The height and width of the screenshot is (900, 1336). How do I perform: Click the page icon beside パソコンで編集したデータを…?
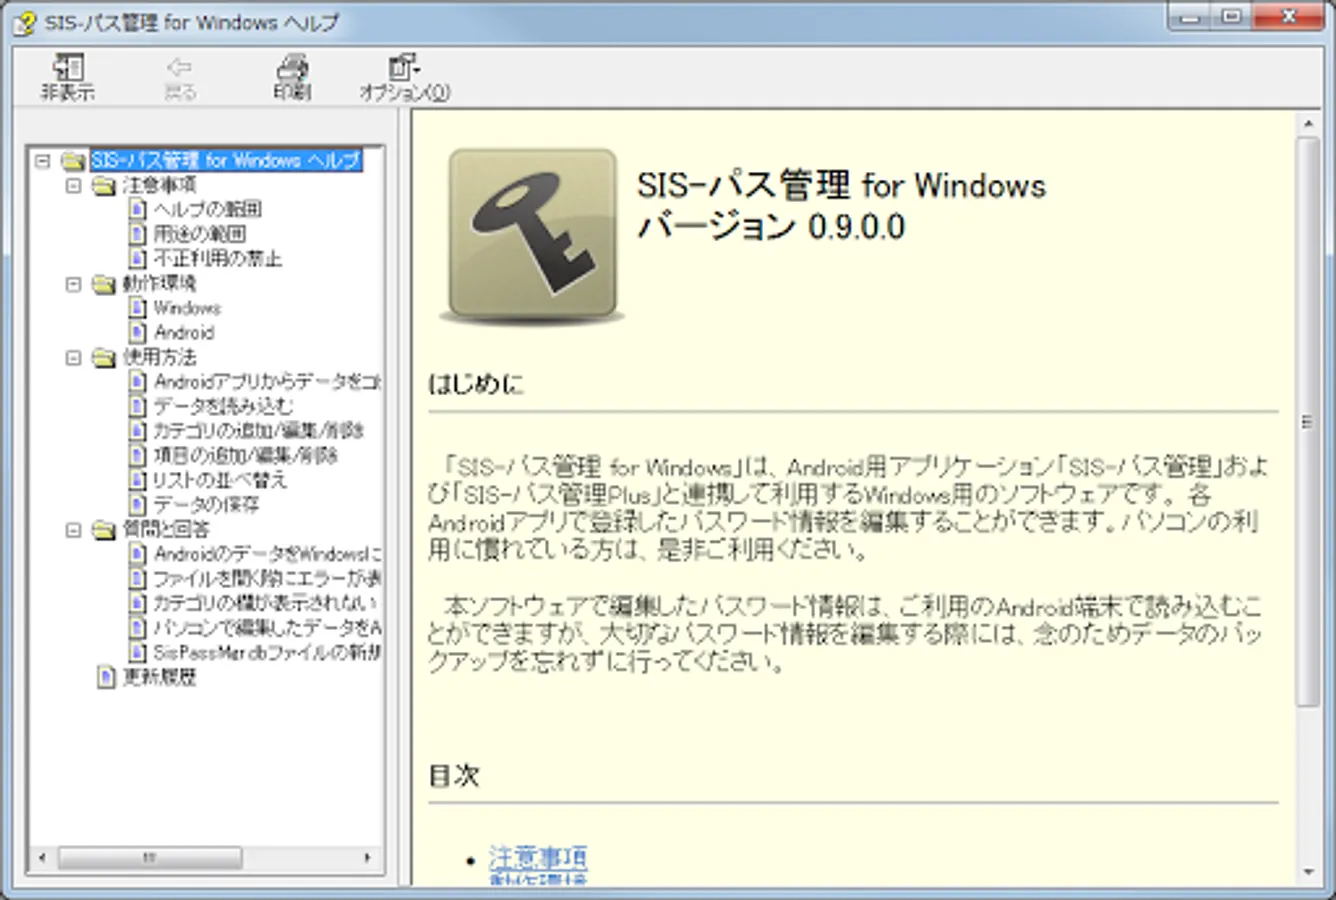(x=137, y=627)
